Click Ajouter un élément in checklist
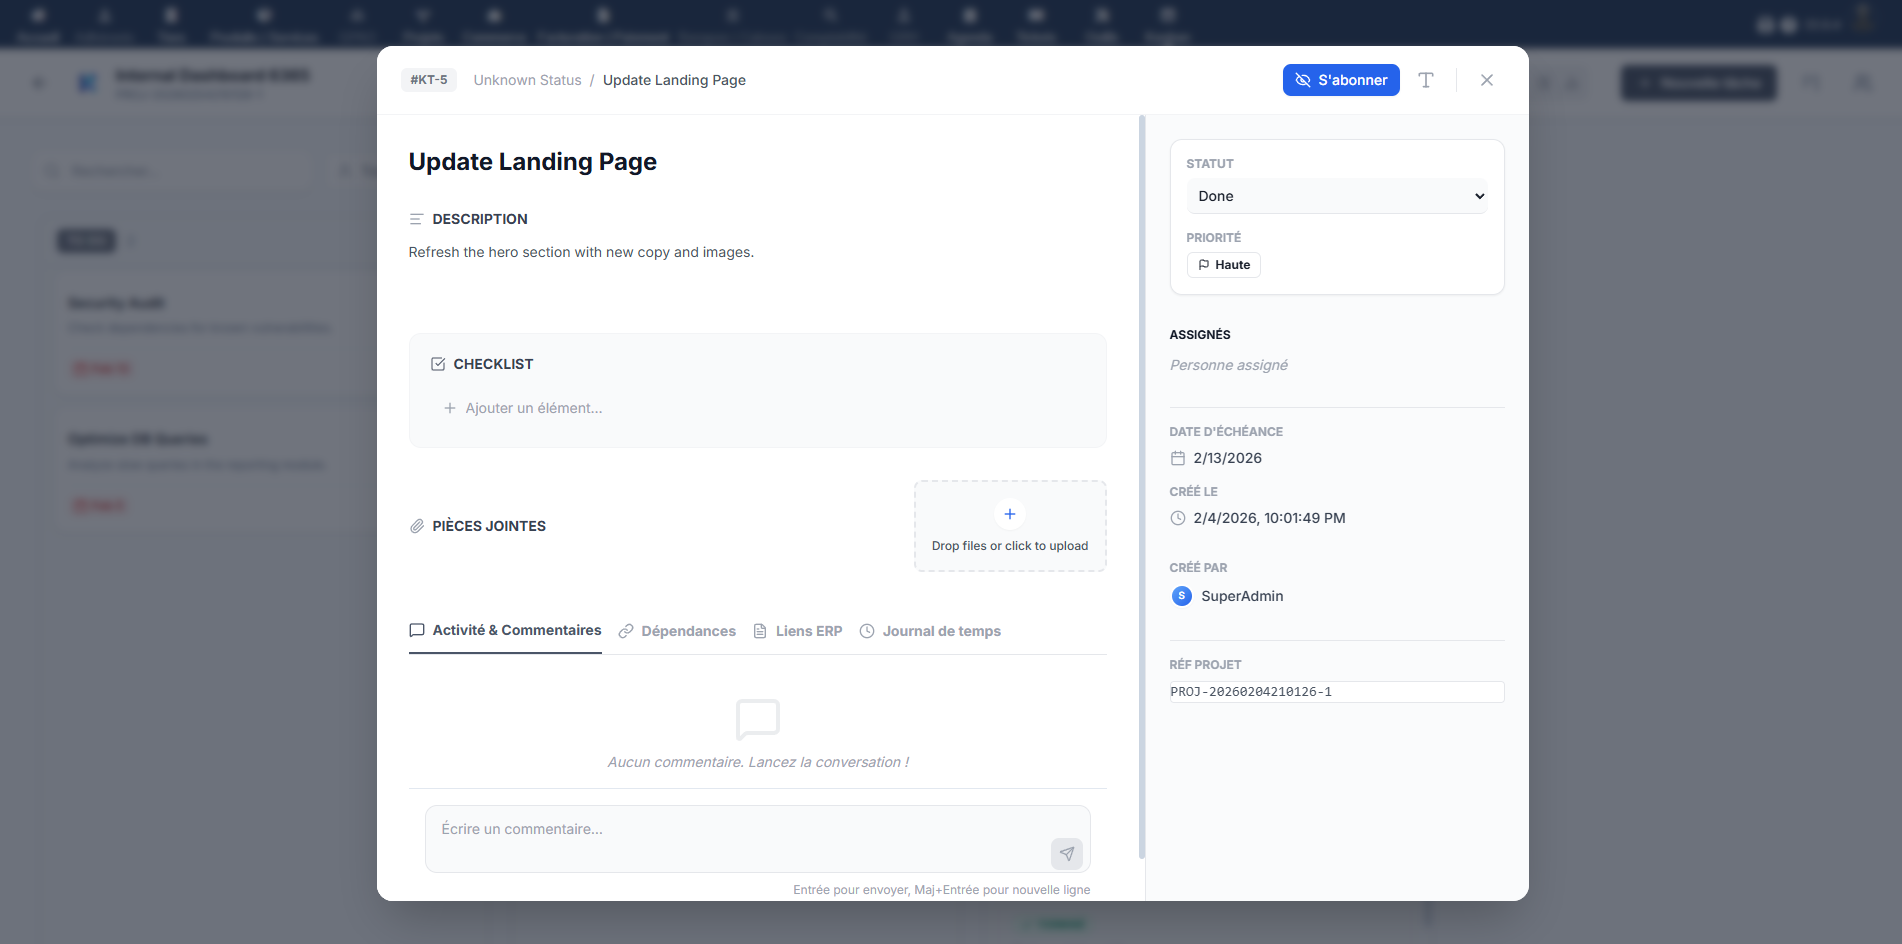This screenshot has width=1902, height=944. click(533, 408)
